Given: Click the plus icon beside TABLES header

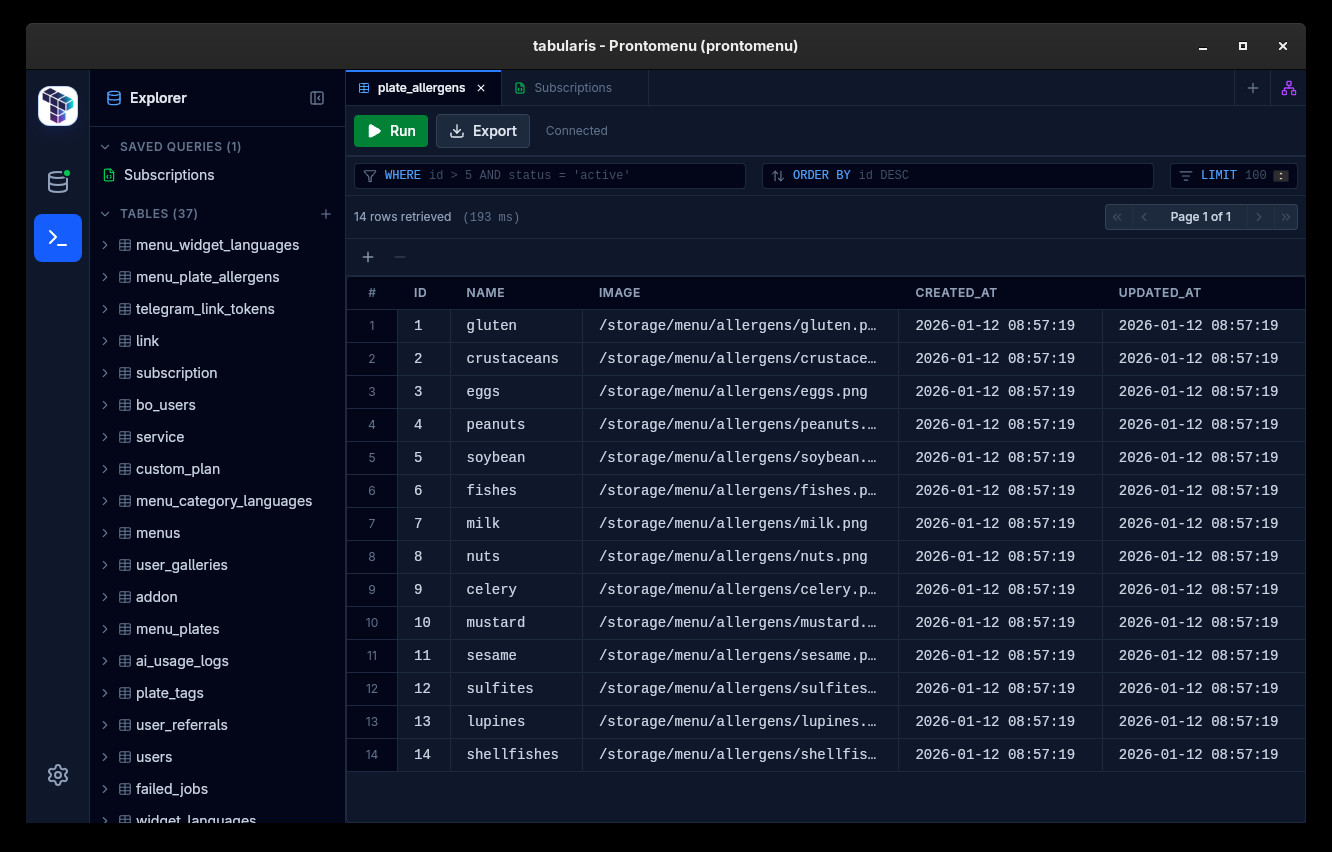Looking at the screenshot, I should pyautogui.click(x=325, y=214).
